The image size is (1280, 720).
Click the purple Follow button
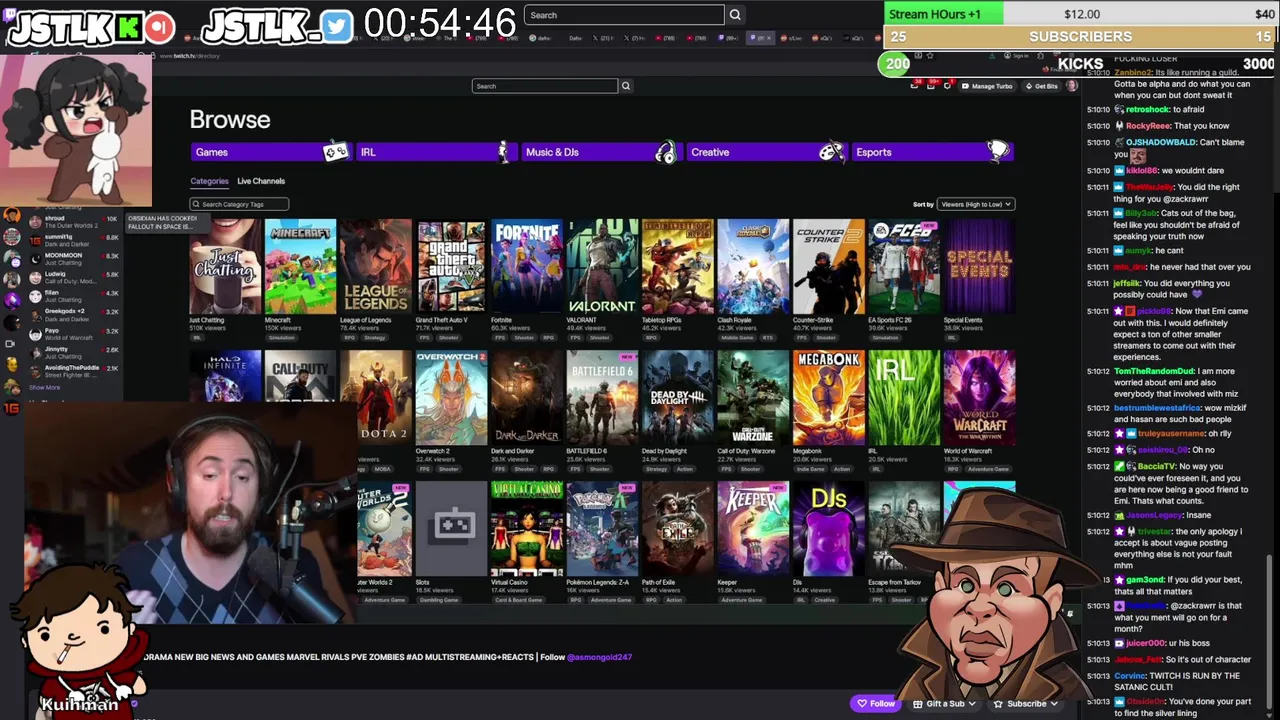876,703
